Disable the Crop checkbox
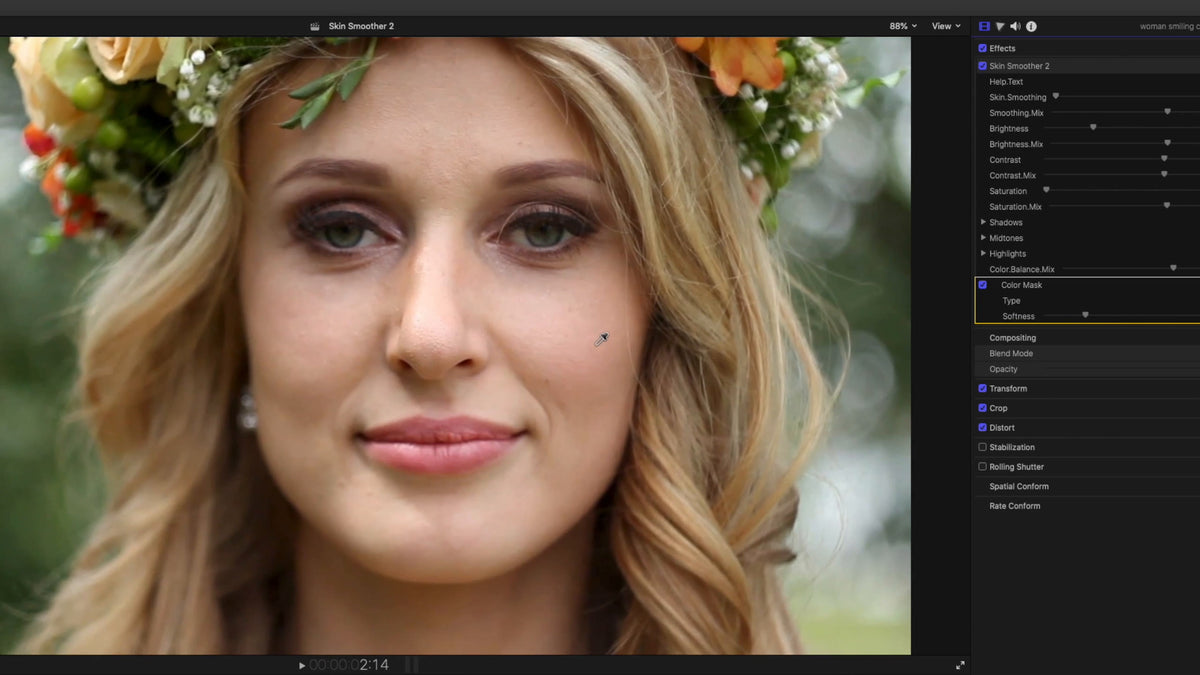This screenshot has height=675, width=1200. click(x=982, y=408)
